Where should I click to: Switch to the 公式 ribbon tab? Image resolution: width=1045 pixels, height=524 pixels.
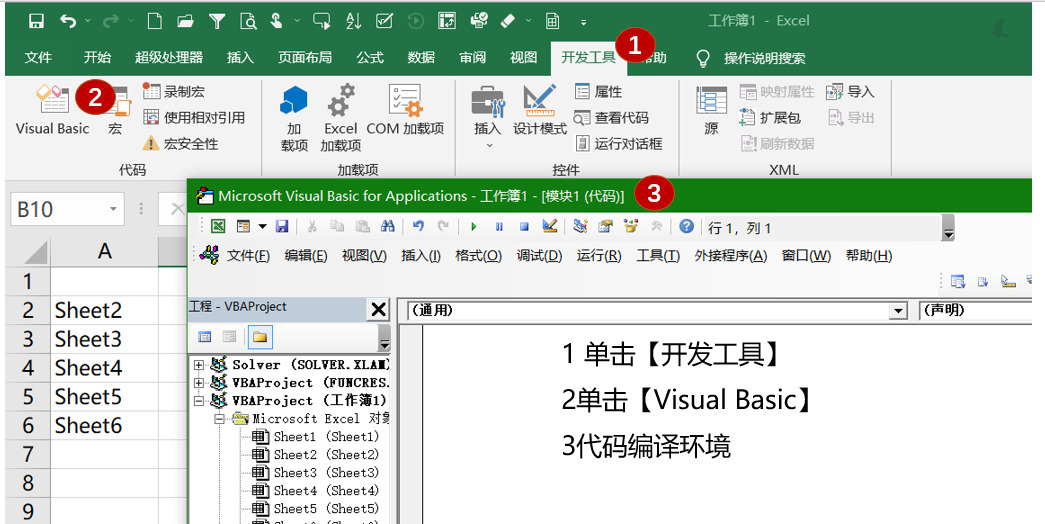370,58
